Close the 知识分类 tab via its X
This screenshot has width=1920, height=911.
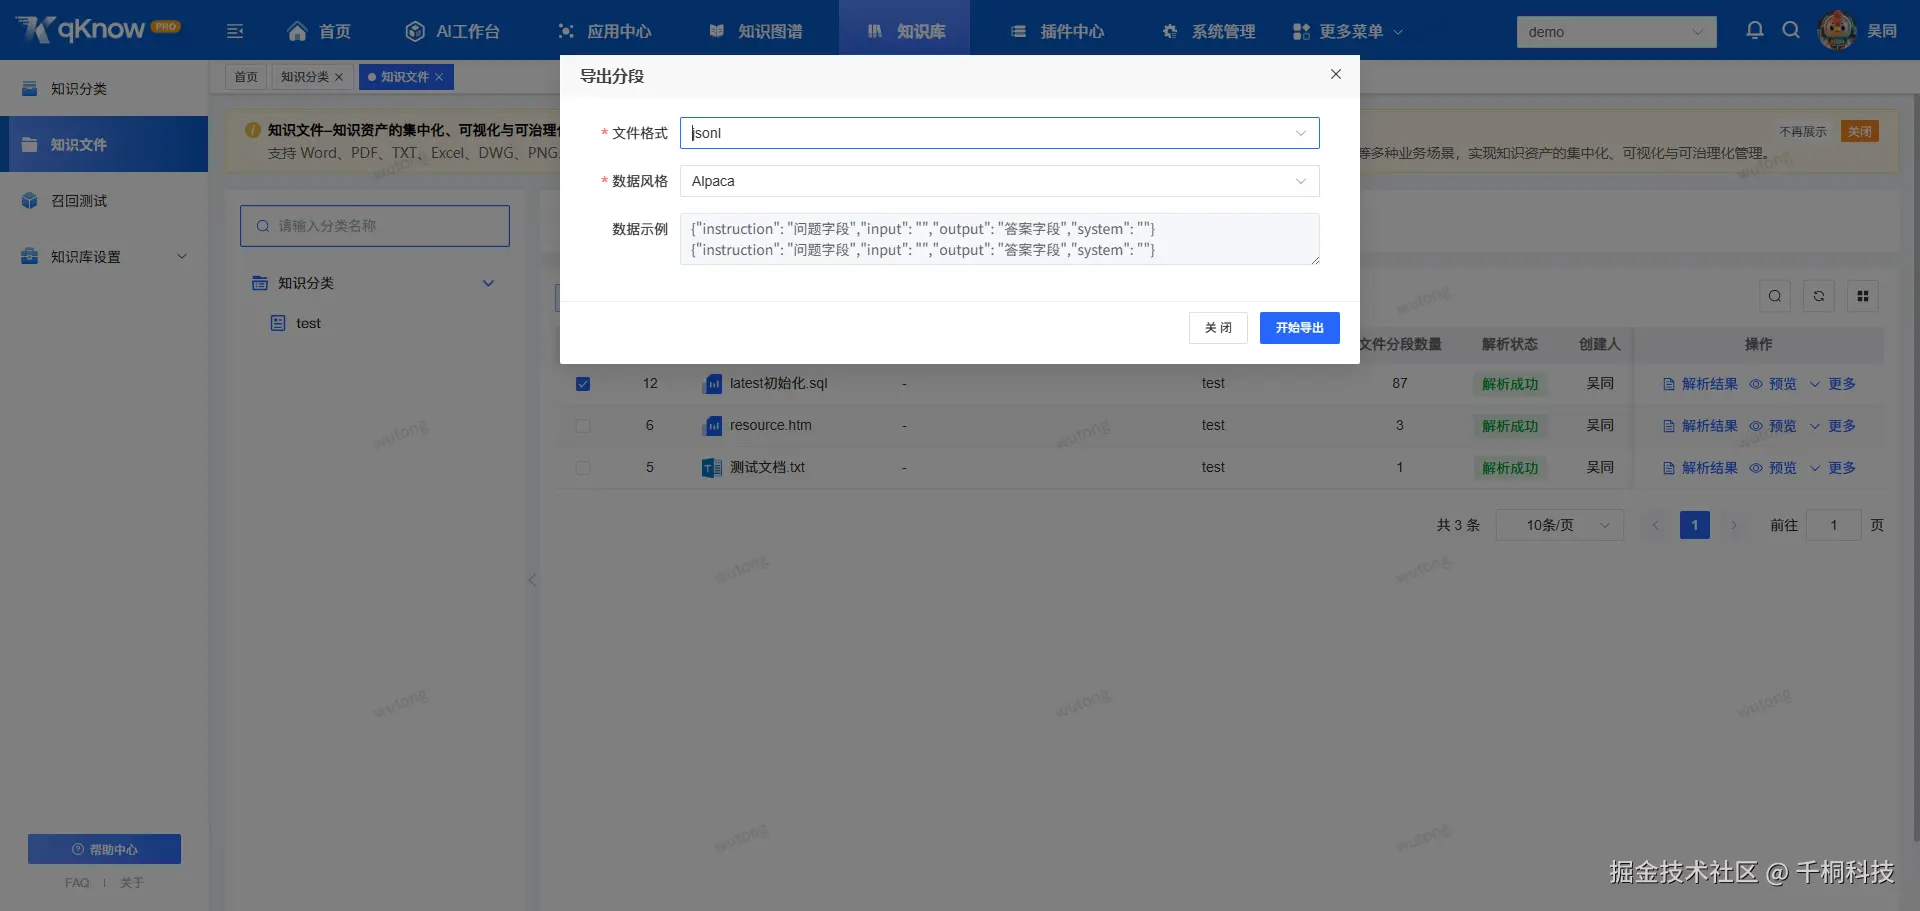point(339,77)
